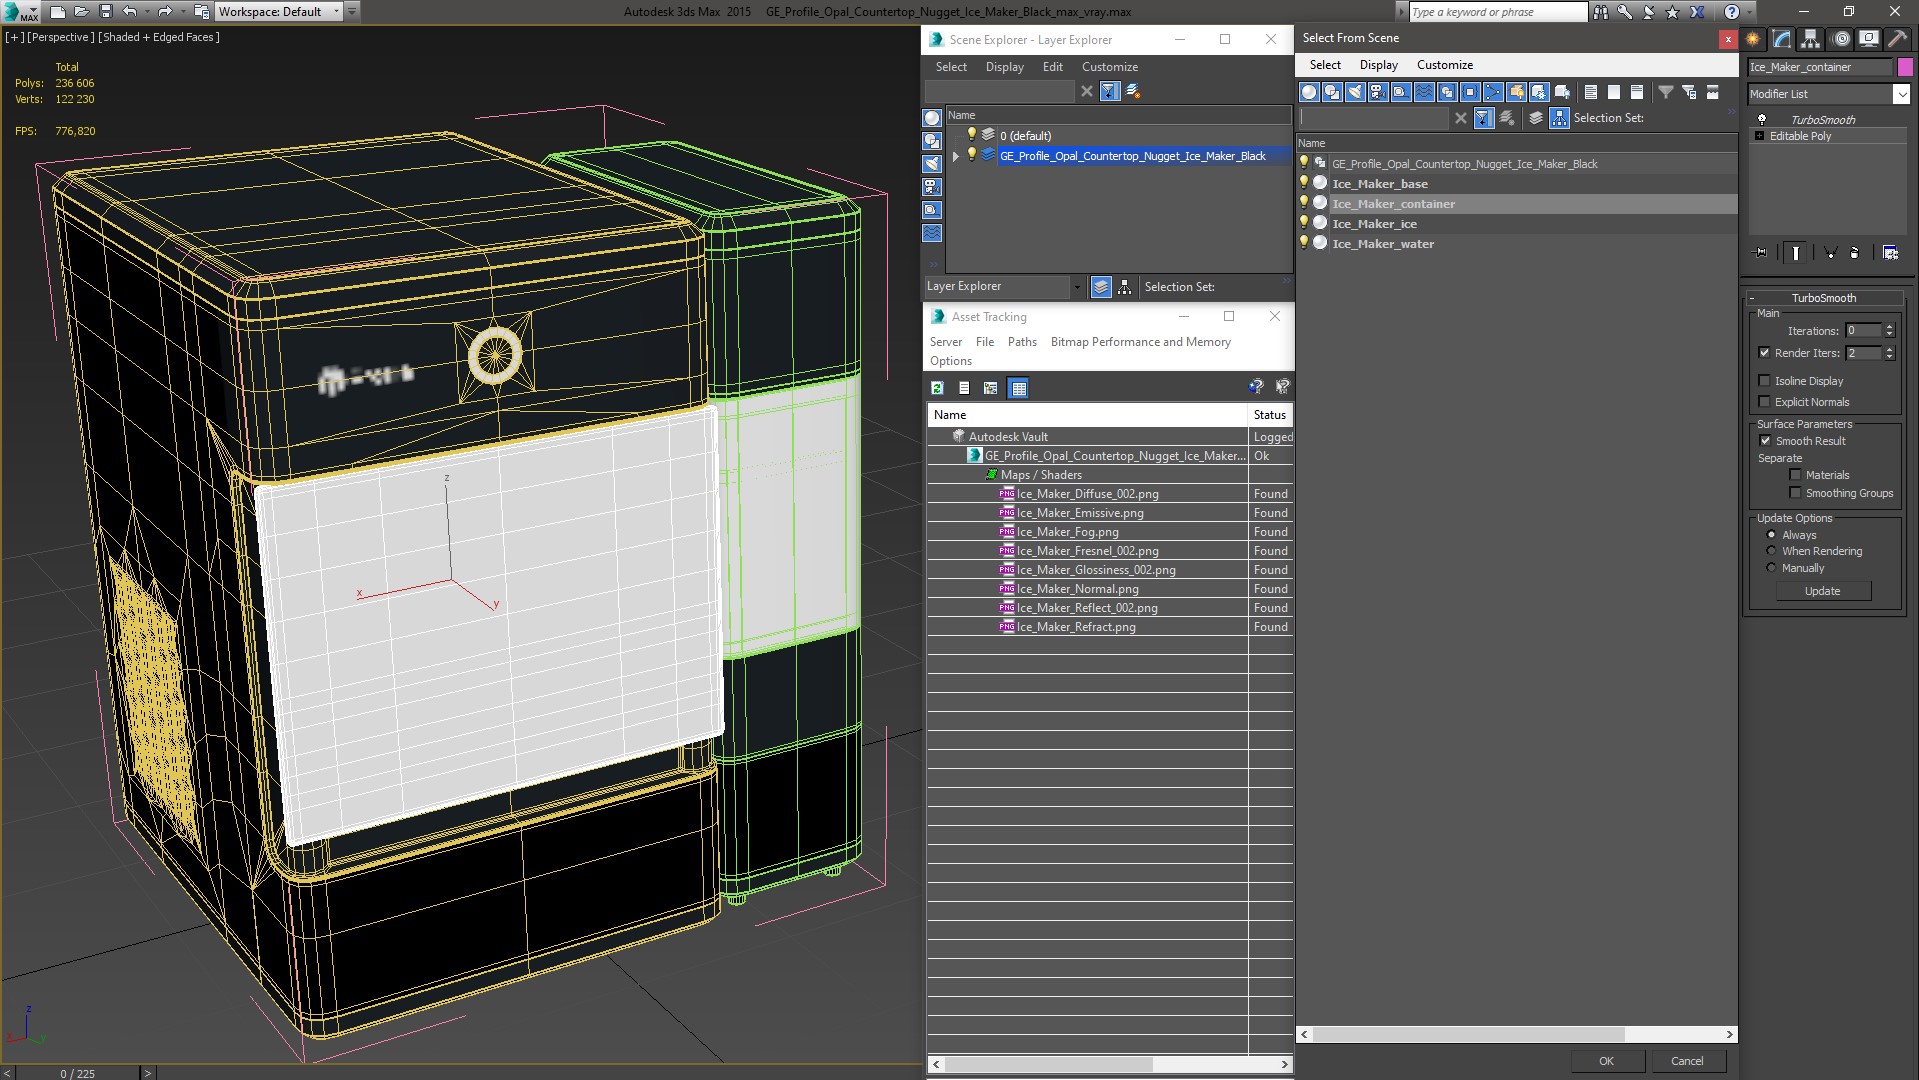
Task: Toggle Display Geometry filter in Select From Scene
Action: pyautogui.click(x=1309, y=92)
